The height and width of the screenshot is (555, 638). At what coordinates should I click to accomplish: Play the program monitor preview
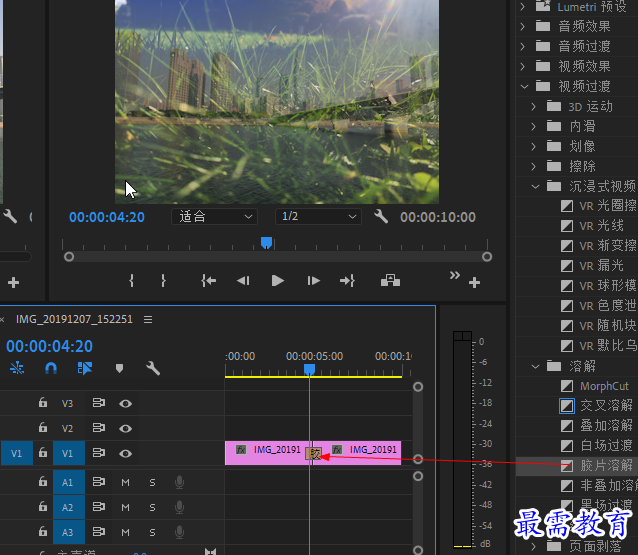(277, 281)
